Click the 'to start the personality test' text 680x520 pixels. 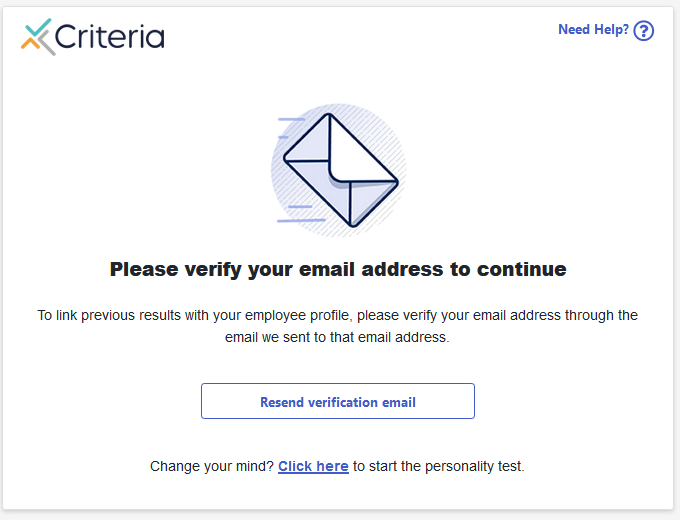[438, 466]
